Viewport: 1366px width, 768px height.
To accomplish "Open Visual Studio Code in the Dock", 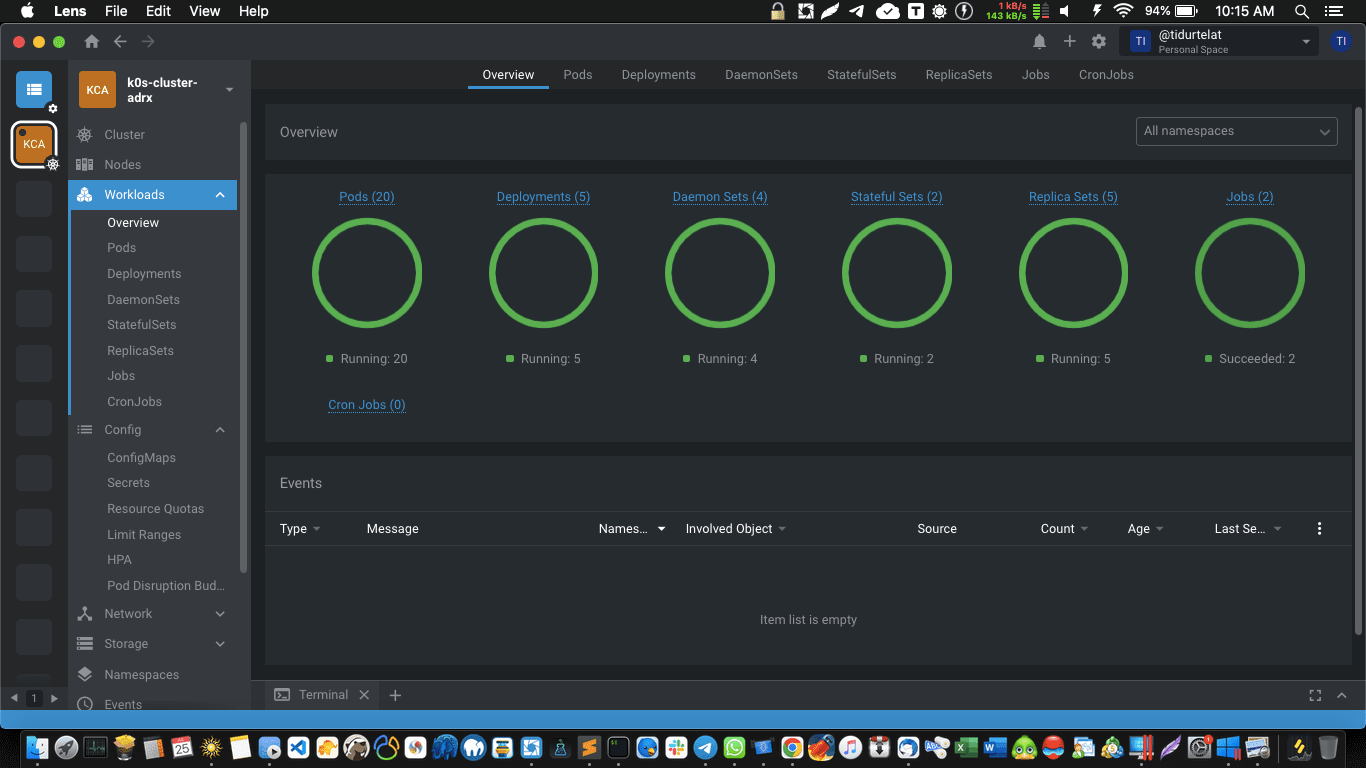I will [x=298, y=747].
